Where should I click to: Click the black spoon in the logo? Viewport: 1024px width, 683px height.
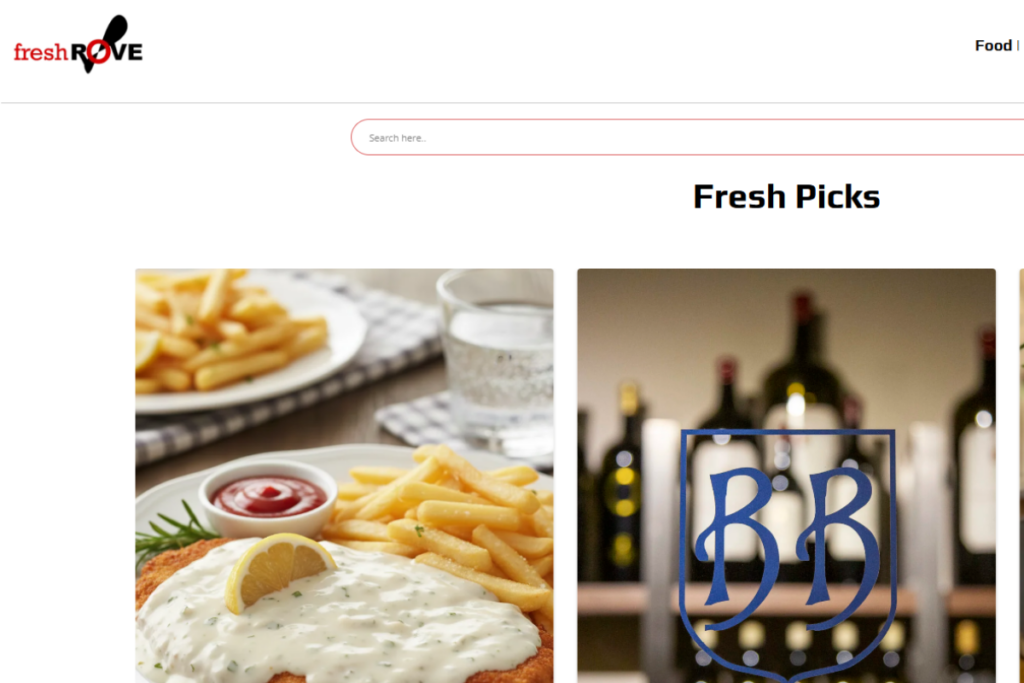coord(106,41)
